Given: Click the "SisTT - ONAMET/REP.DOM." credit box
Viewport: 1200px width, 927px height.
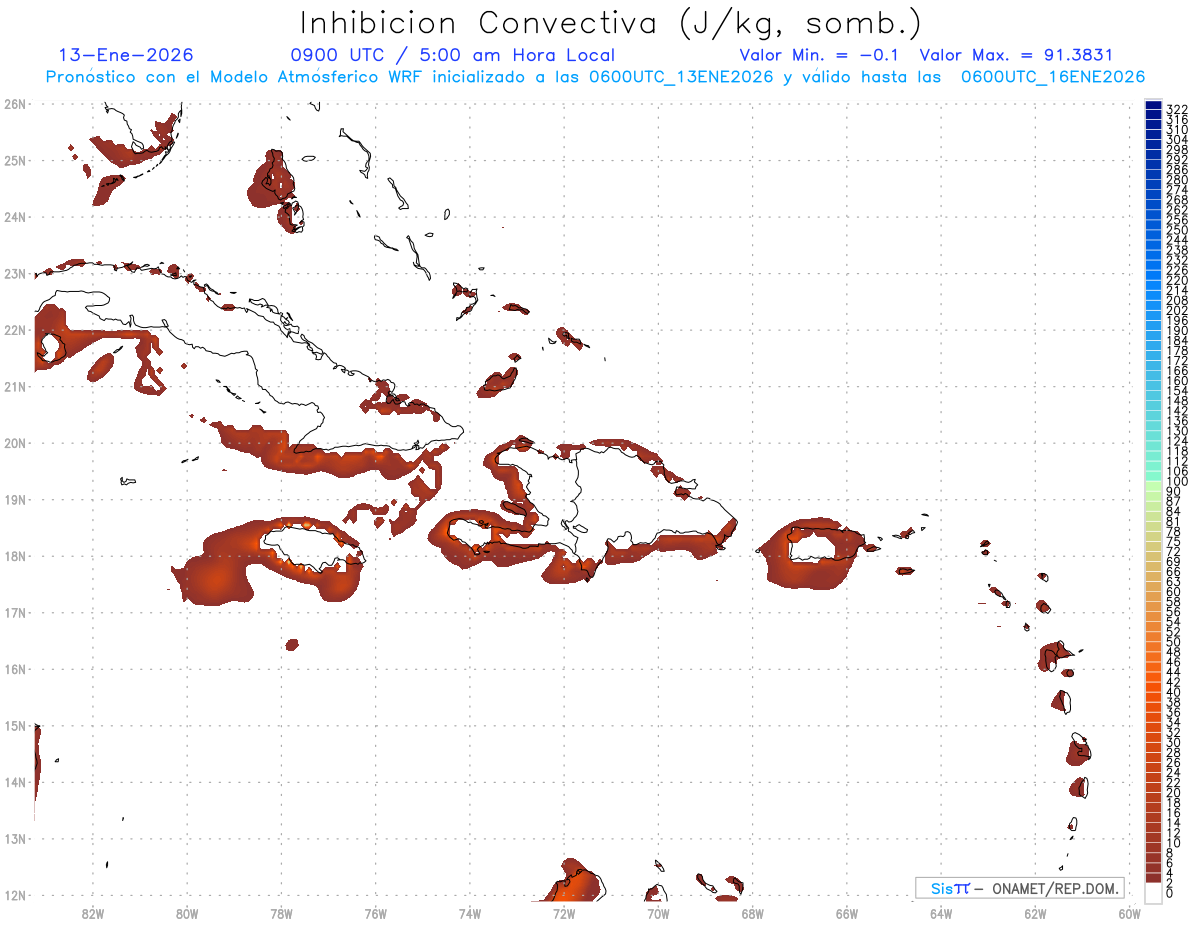Looking at the screenshot, I should tap(1019, 888).
